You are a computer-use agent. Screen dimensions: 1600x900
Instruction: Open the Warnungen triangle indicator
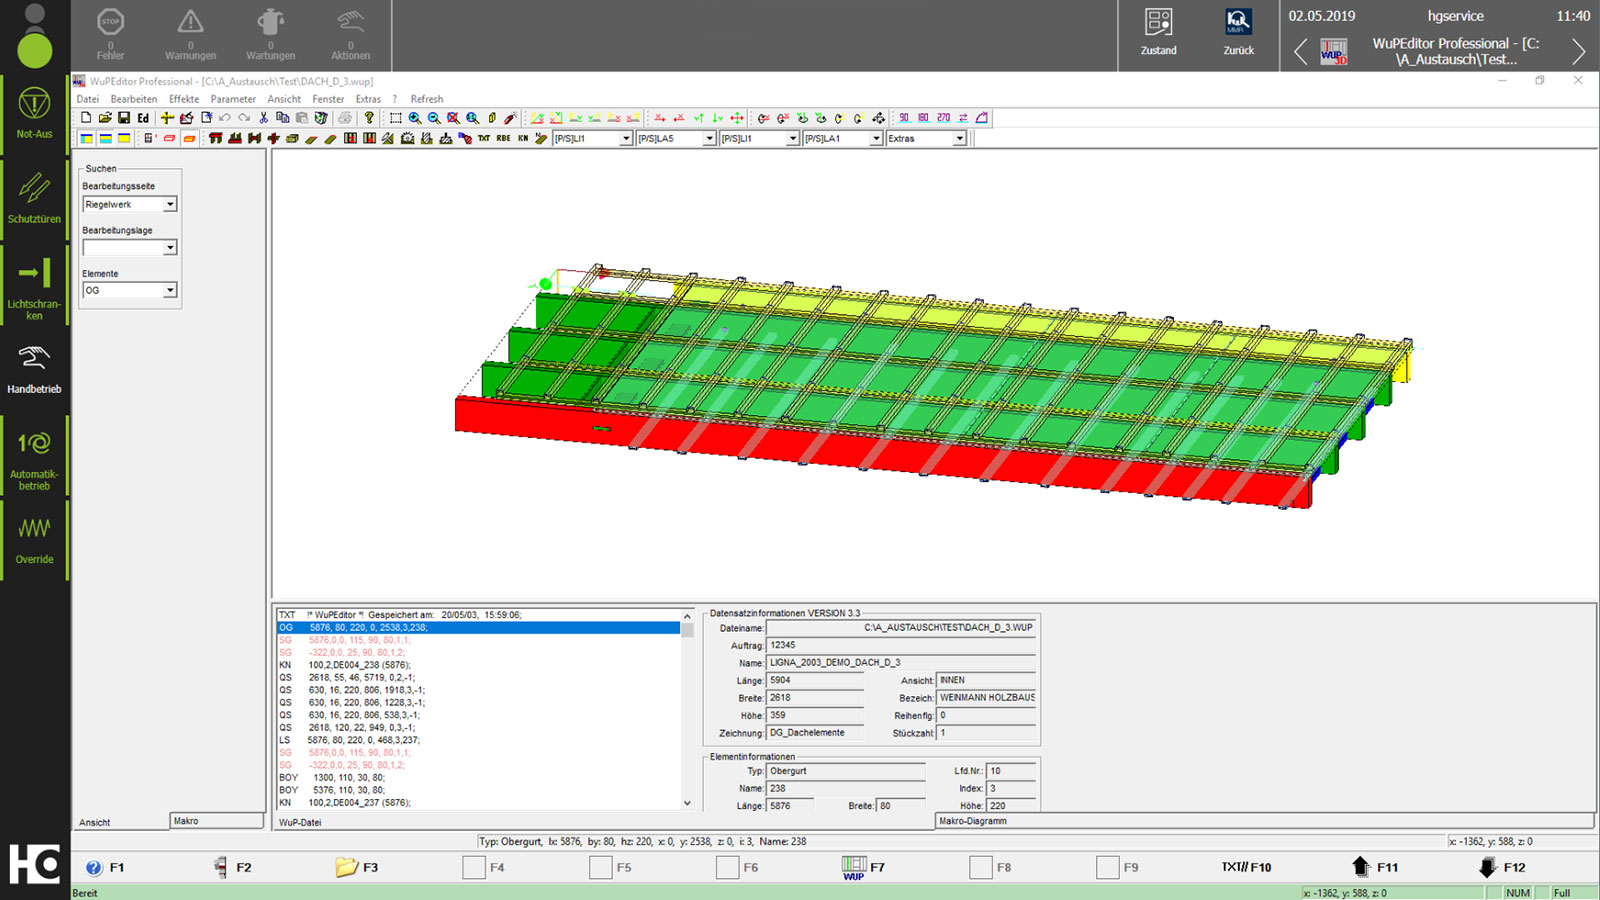[x=190, y=34]
